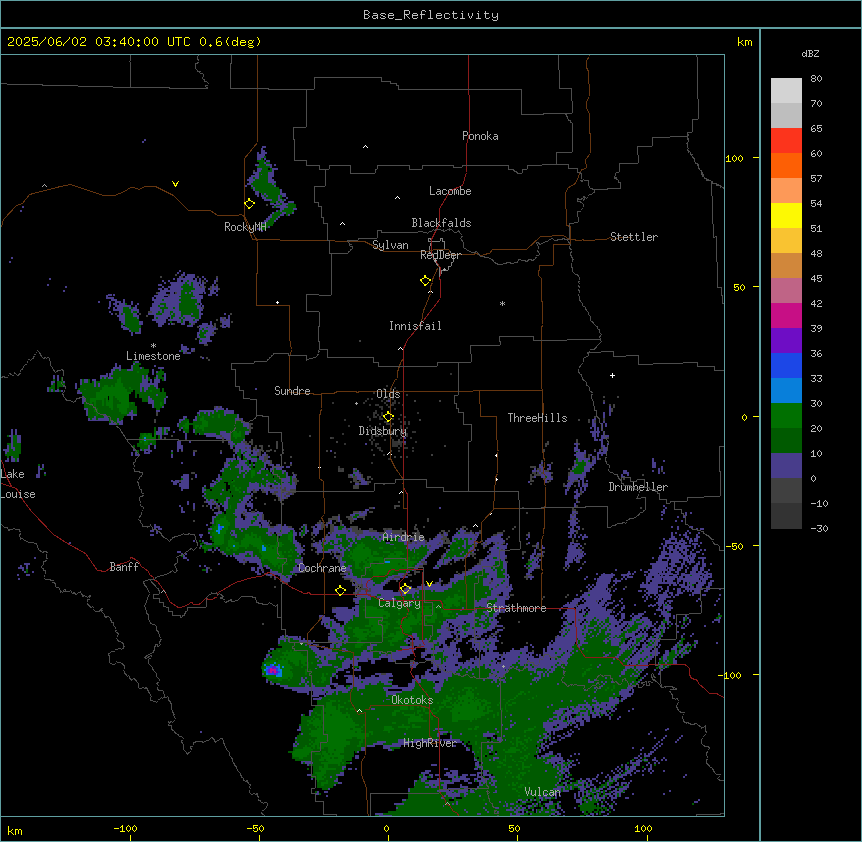Click the yellow diamond marker near Cochrane

coord(340,590)
